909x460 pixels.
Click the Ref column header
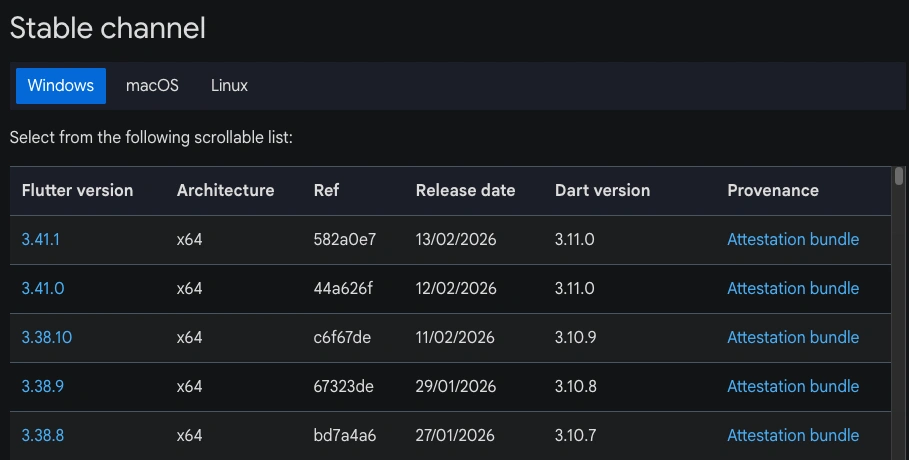(x=326, y=190)
